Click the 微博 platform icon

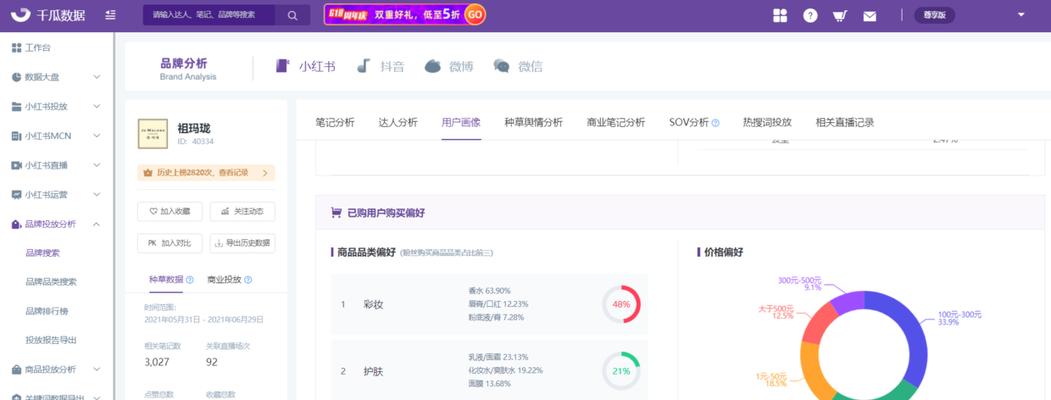click(433, 66)
